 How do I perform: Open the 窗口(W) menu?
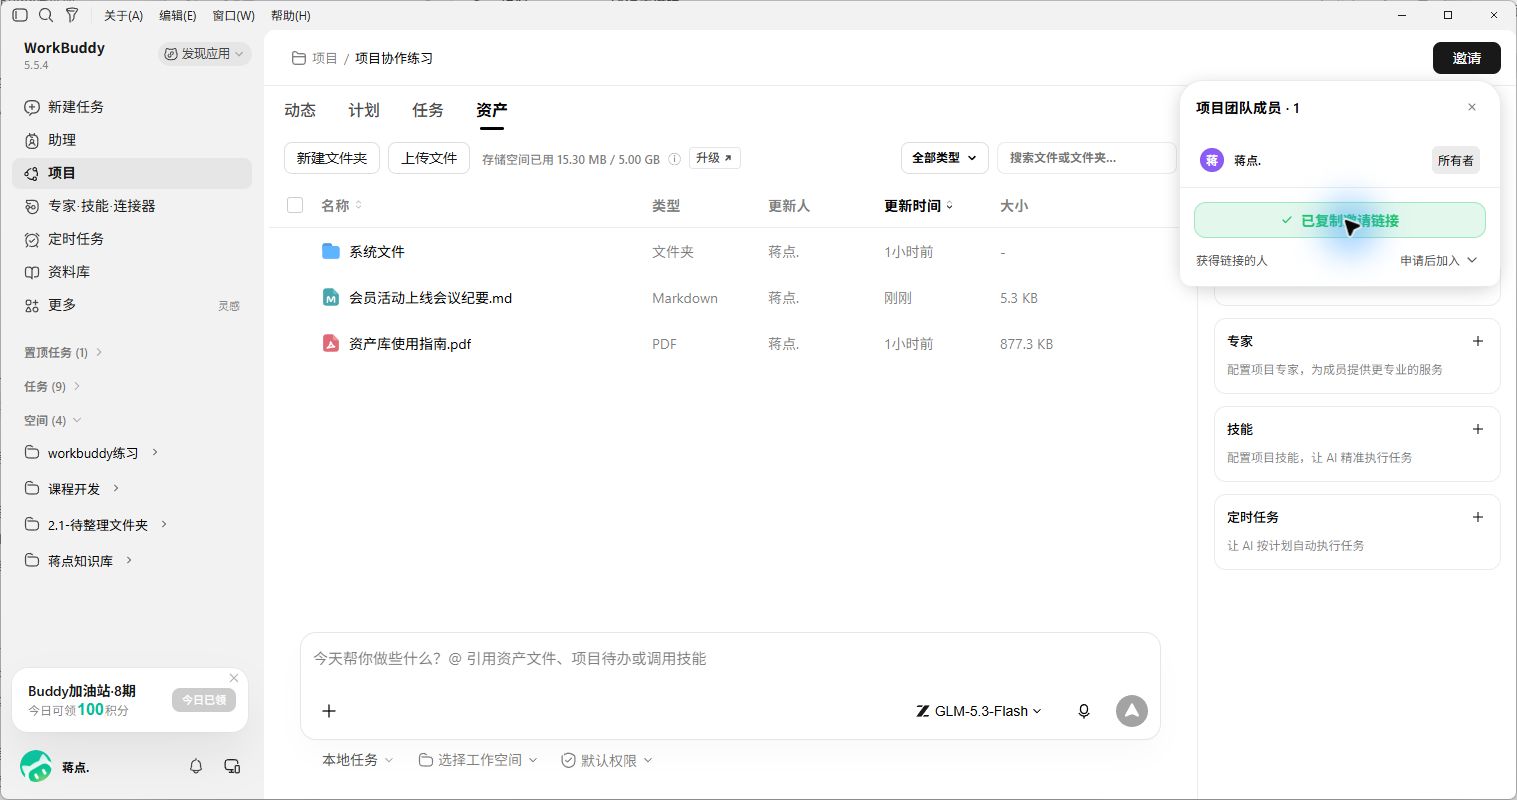(x=234, y=15)
